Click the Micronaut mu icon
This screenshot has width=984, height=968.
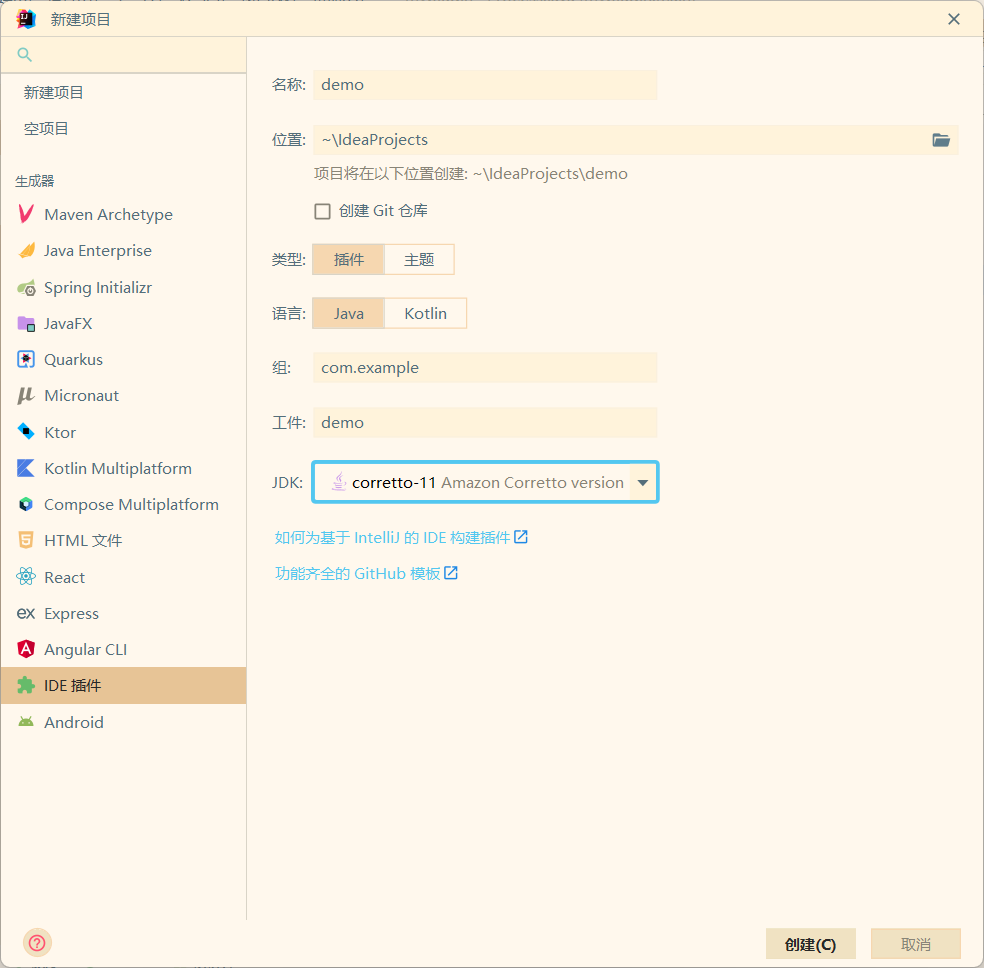tap(26, 396)
